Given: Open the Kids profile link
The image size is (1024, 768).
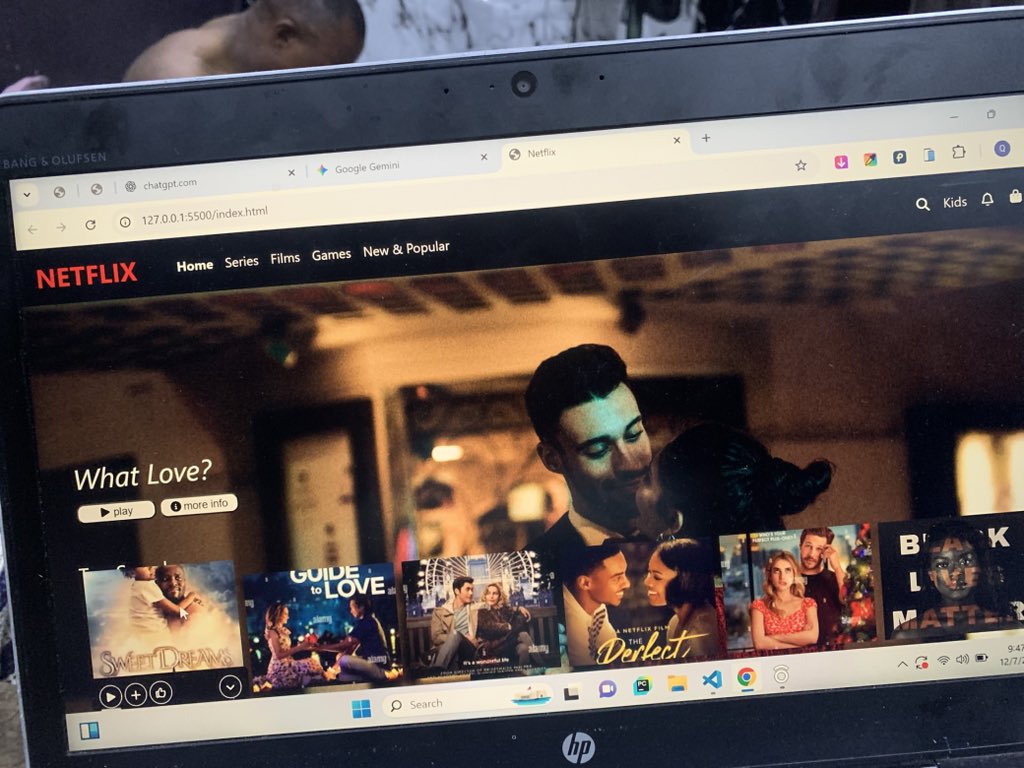Looking at the screenshot, I should pyautogui.click(x=955, y=202).
